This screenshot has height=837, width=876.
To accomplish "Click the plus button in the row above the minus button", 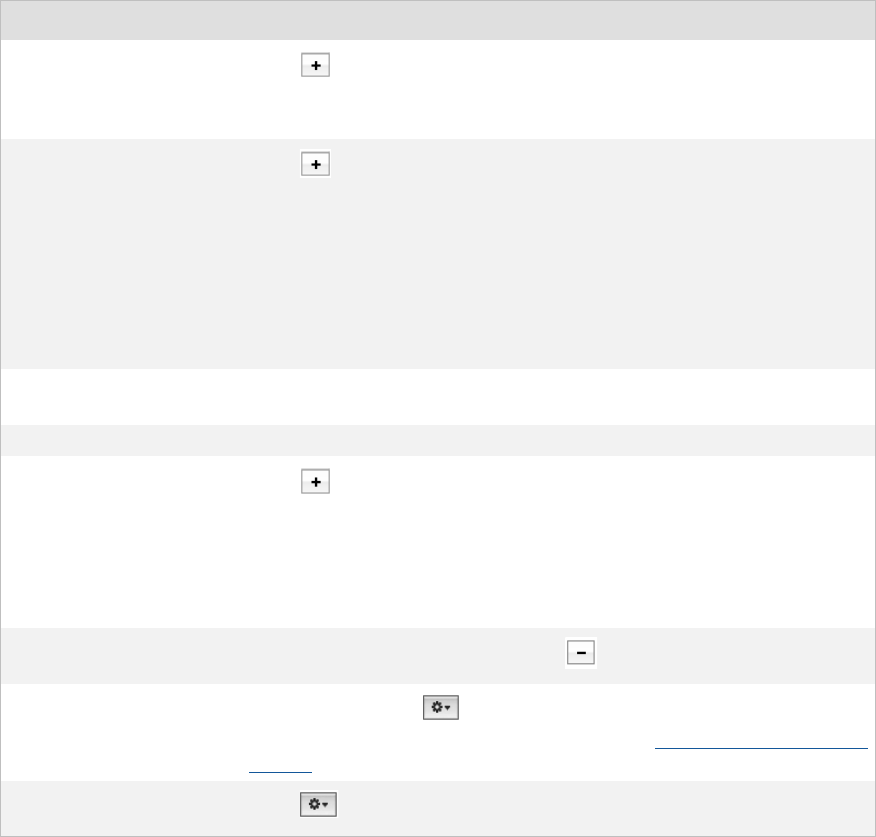I will 316,482.
